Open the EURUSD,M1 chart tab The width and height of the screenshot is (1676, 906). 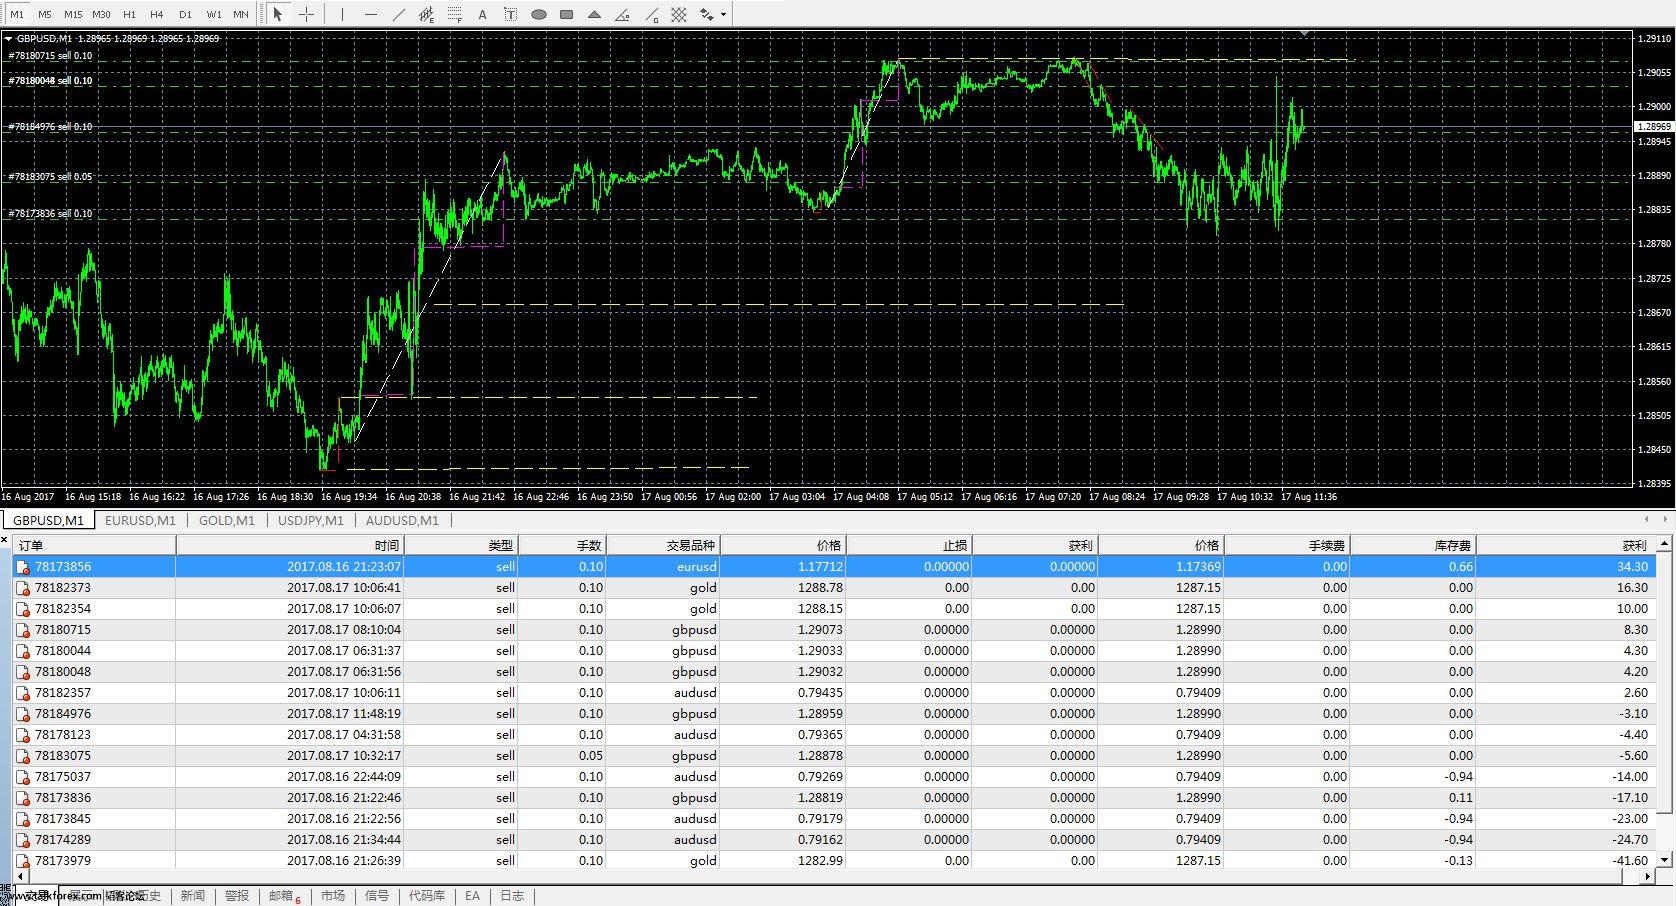140,520
